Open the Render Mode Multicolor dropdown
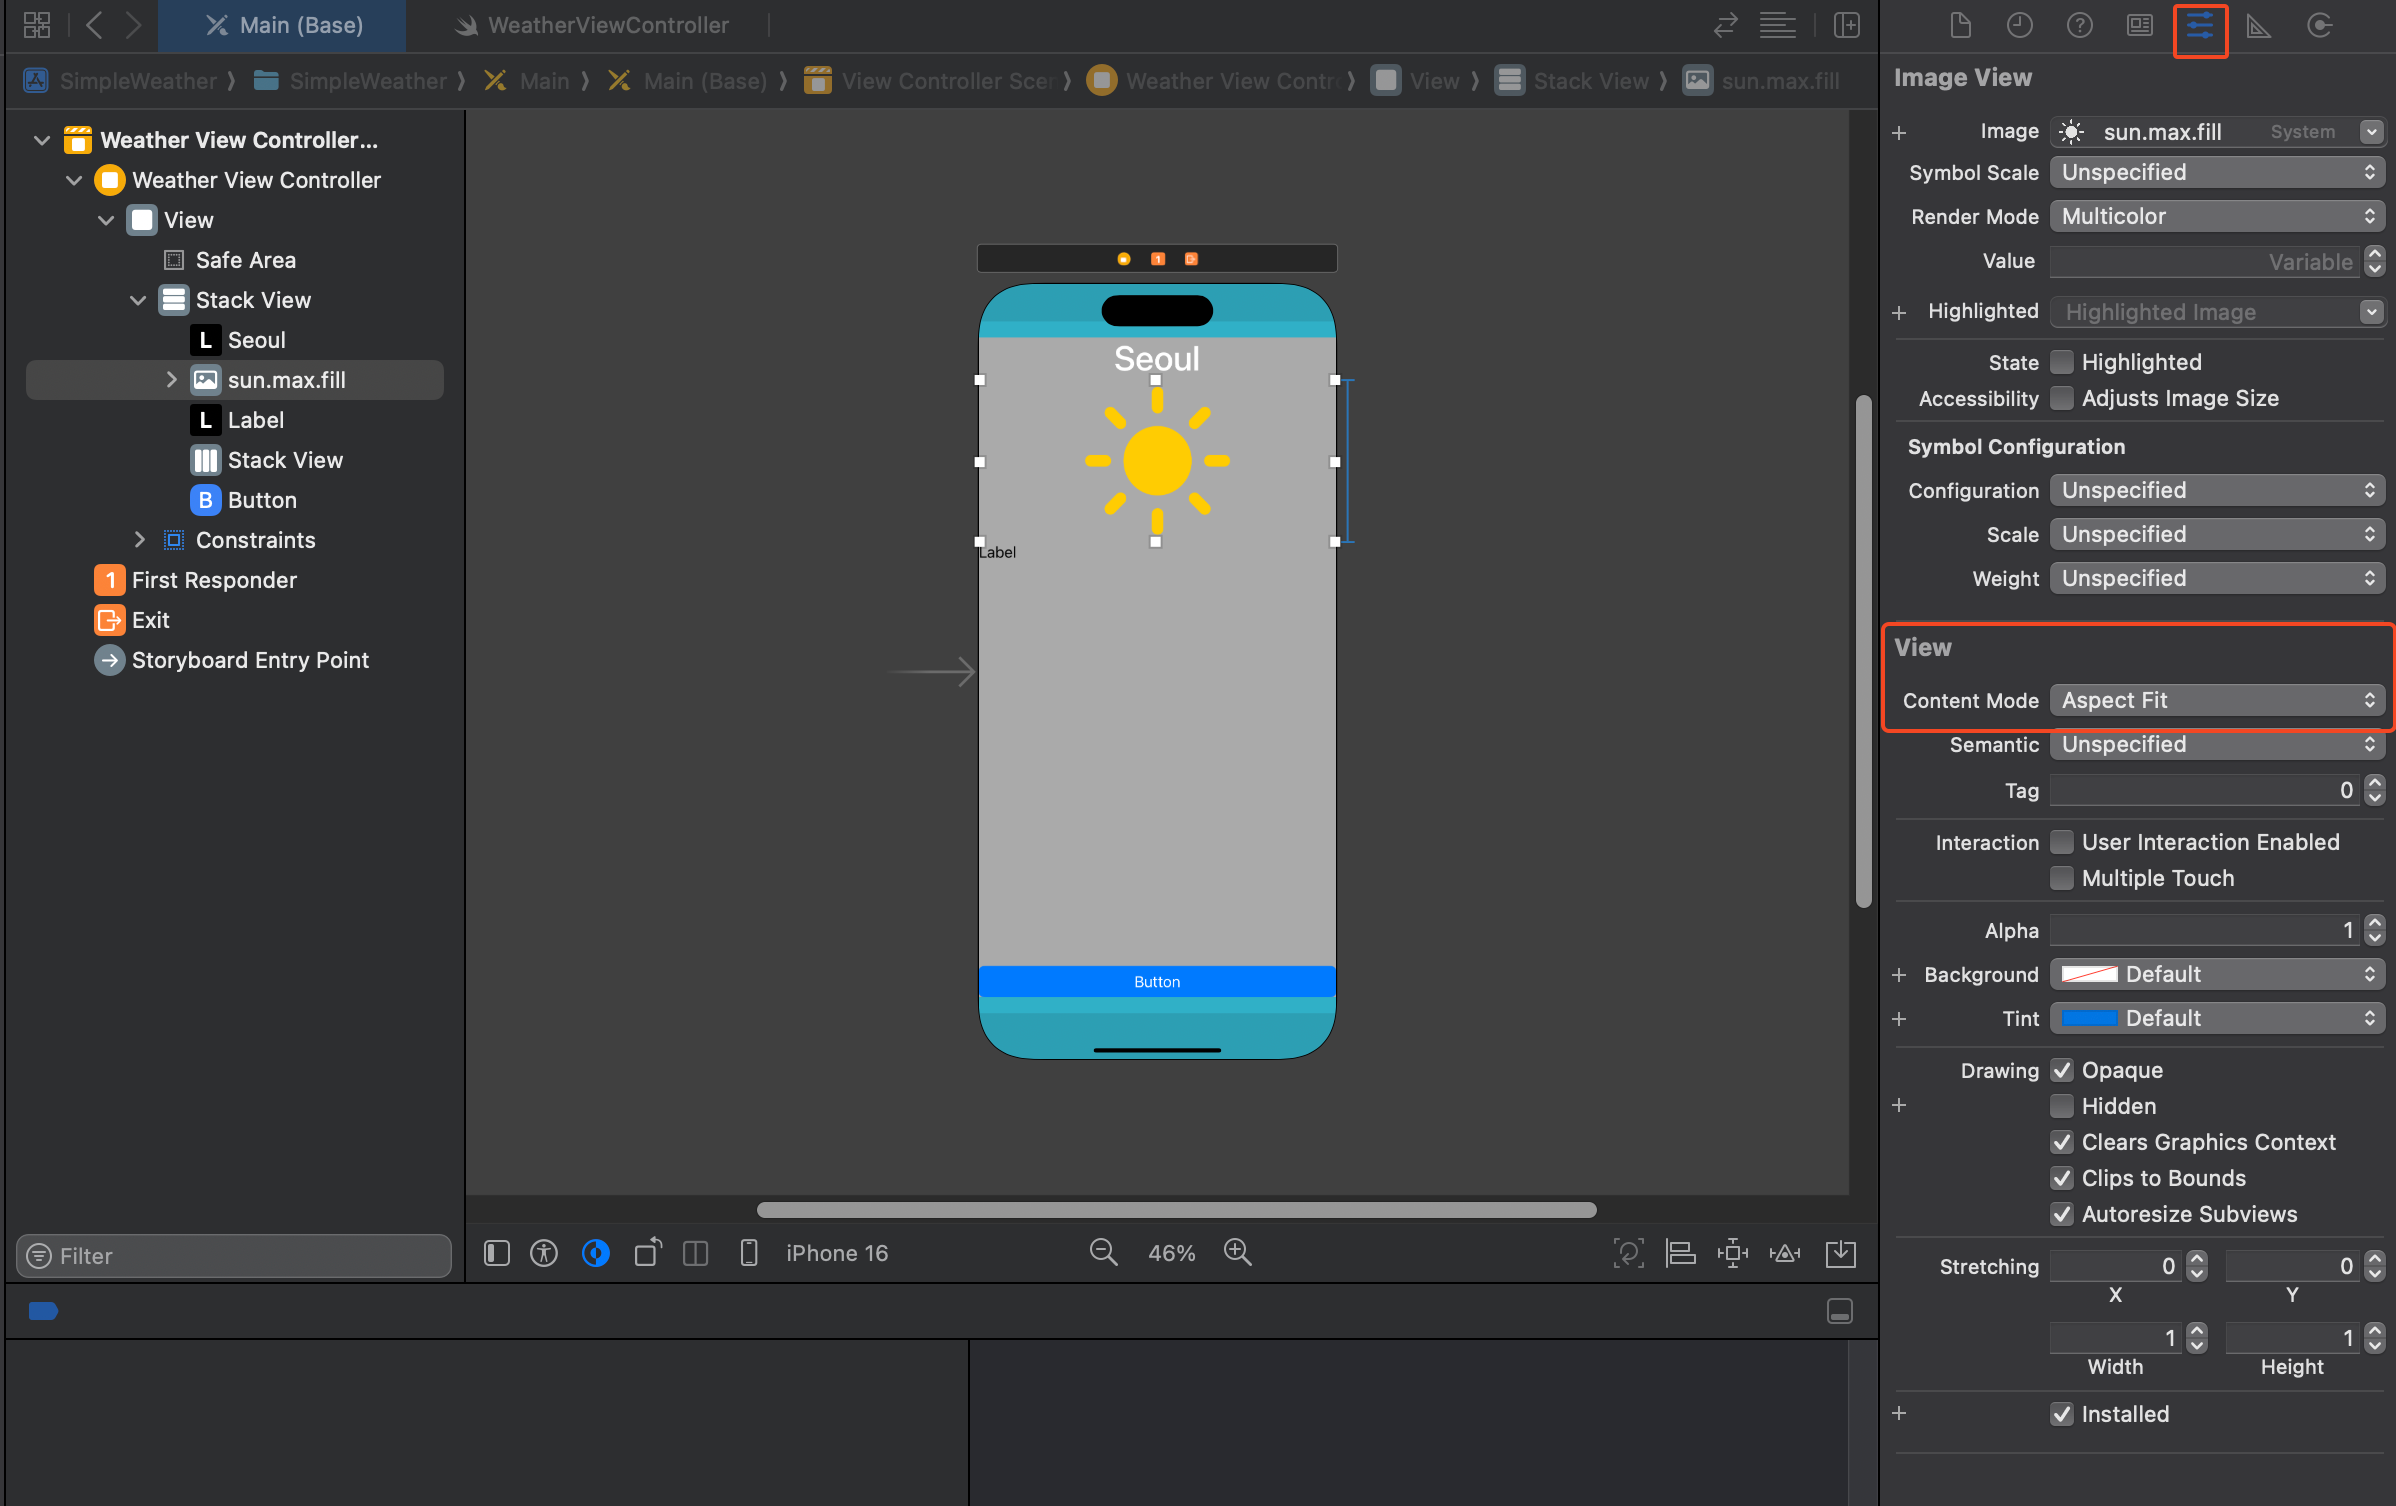2396x1506 pixels. (2216, 216)
